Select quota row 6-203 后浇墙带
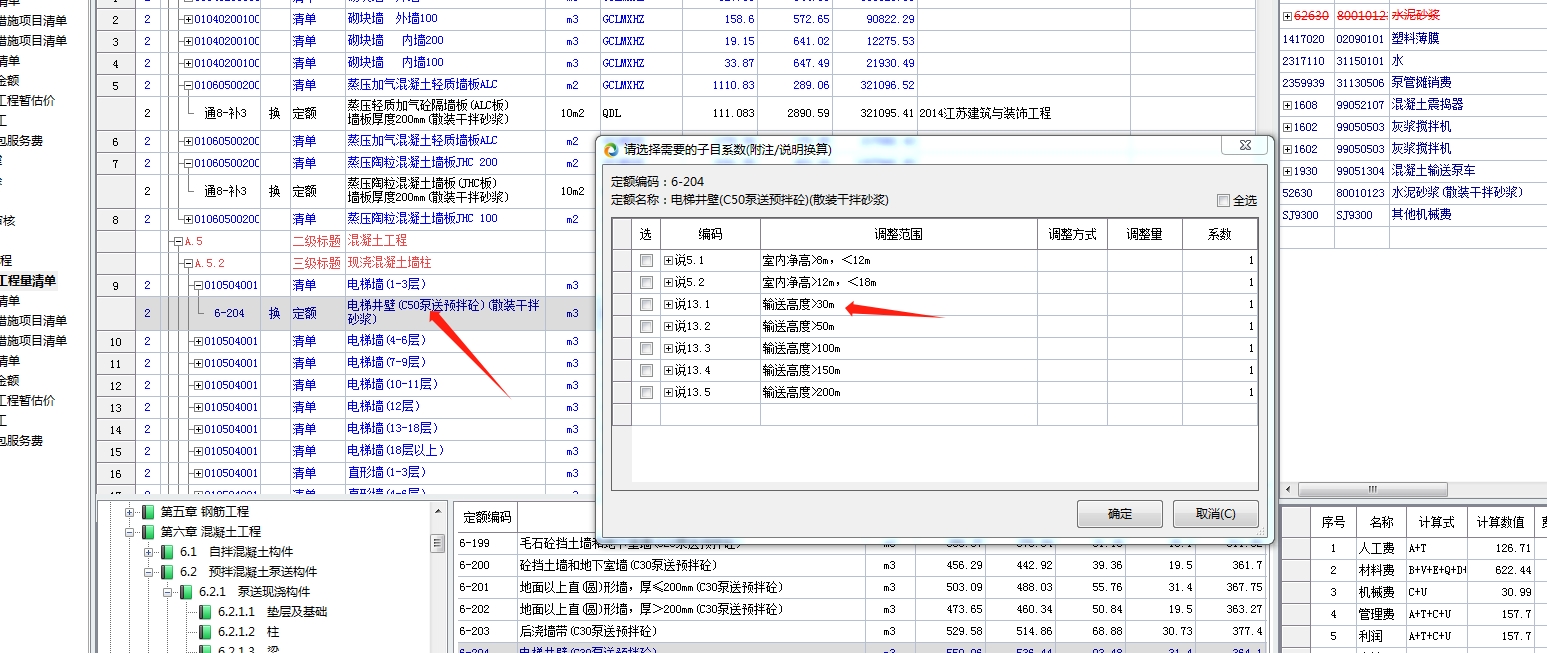Image resolution: width=1547 pixels, height=653 pixels. coord(860,631)
